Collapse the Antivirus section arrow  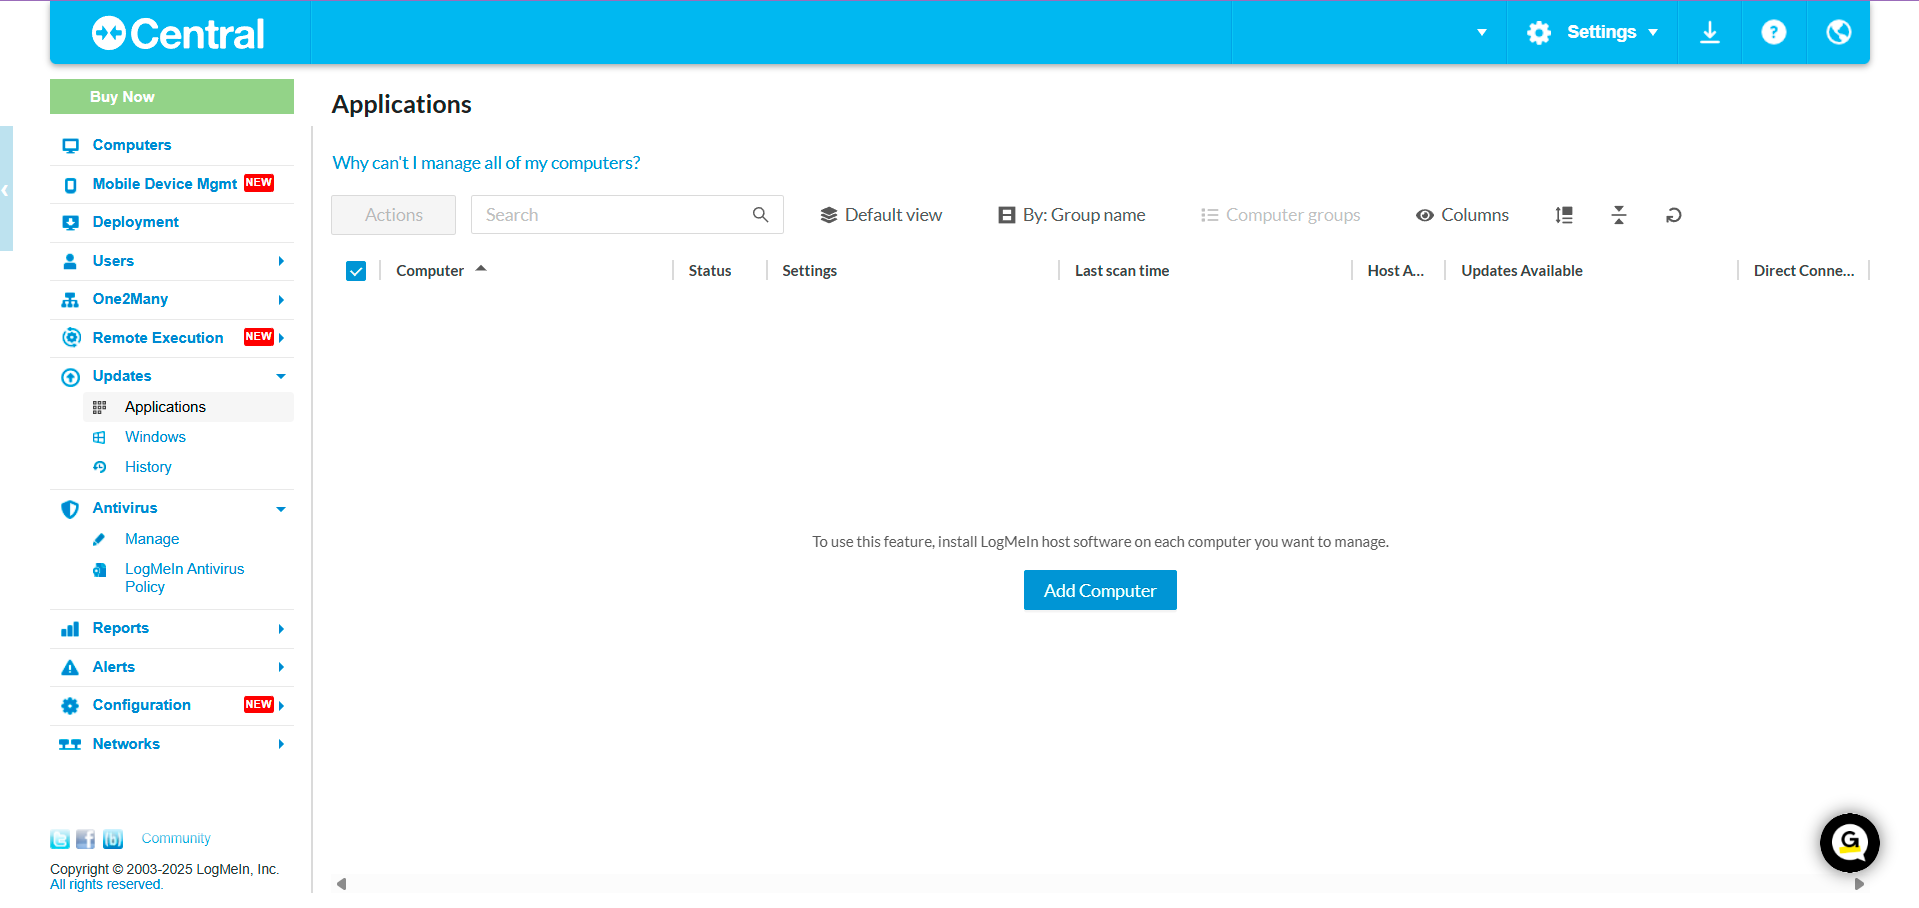(x=281, y=509)
